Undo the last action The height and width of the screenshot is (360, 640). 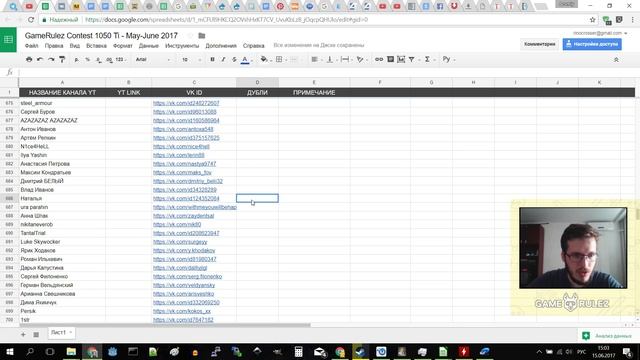(x=40, y=60)
